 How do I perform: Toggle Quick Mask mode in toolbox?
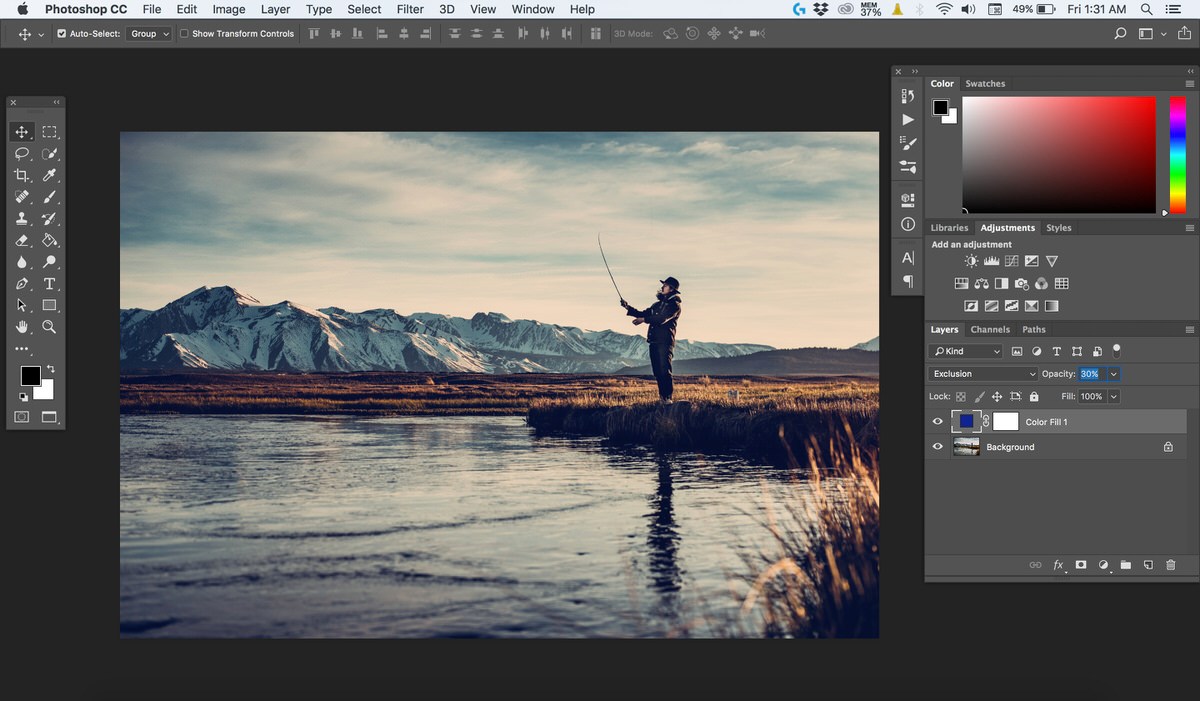(21, 417)
